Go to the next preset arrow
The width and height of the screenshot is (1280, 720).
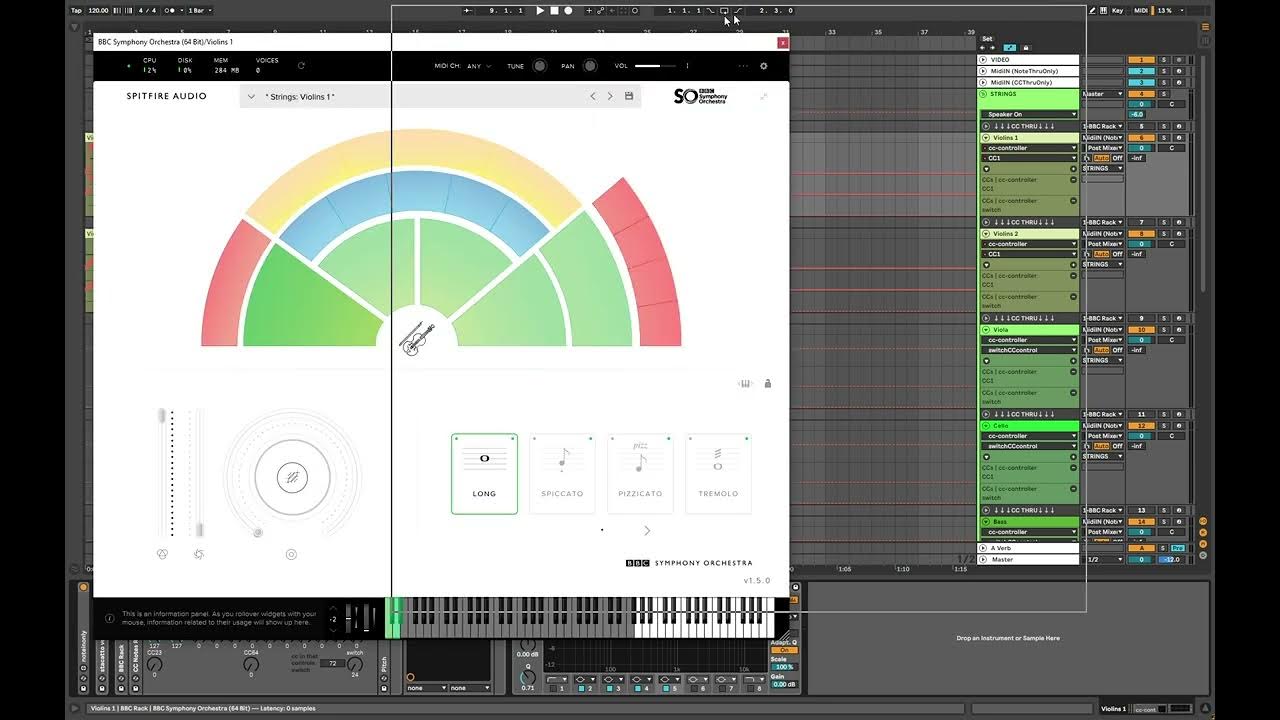click(x=610, y=96)
